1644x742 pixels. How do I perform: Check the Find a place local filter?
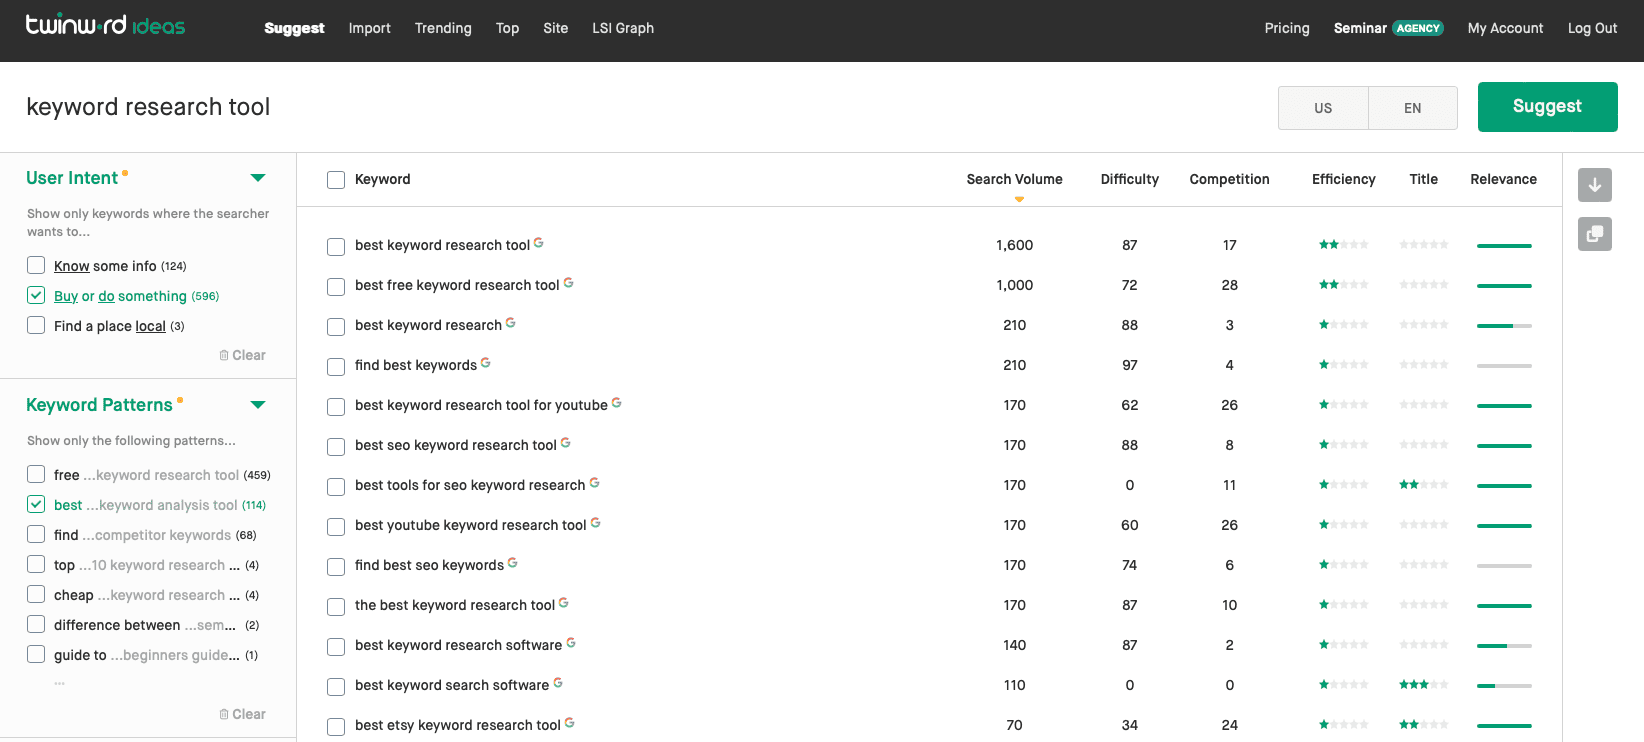(36, 325)
